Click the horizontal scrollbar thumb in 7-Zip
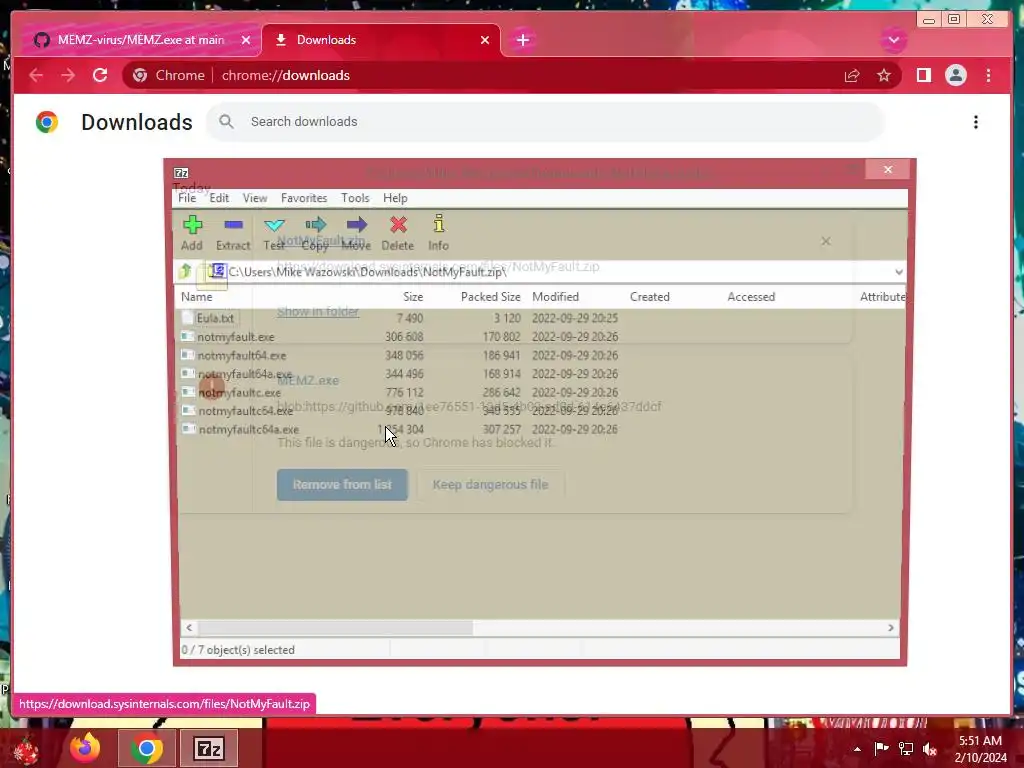 coord(335,628)
